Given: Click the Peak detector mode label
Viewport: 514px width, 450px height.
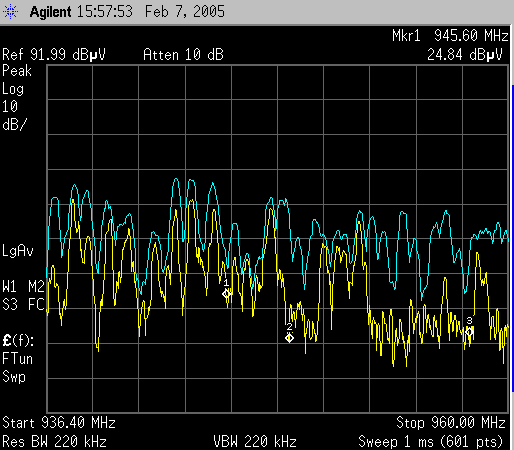Looking at the screenshot, I should point(17,71).
